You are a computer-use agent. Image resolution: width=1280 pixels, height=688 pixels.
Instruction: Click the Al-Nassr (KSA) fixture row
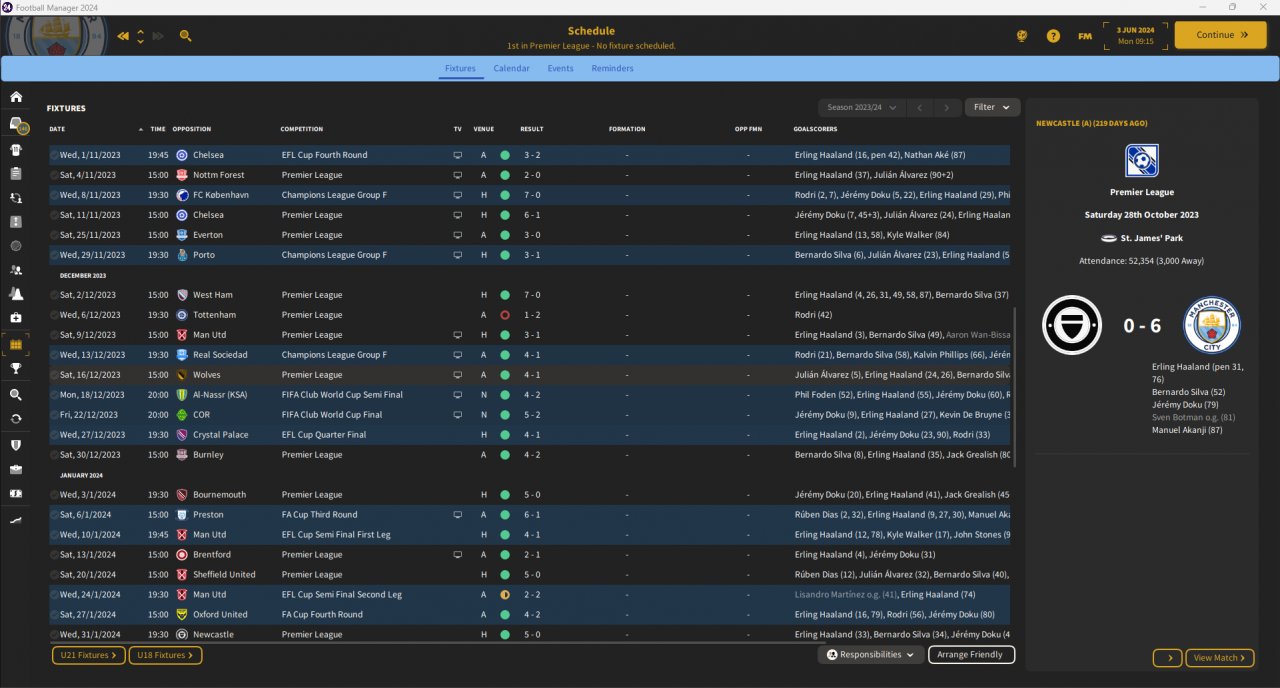point(529,395)
